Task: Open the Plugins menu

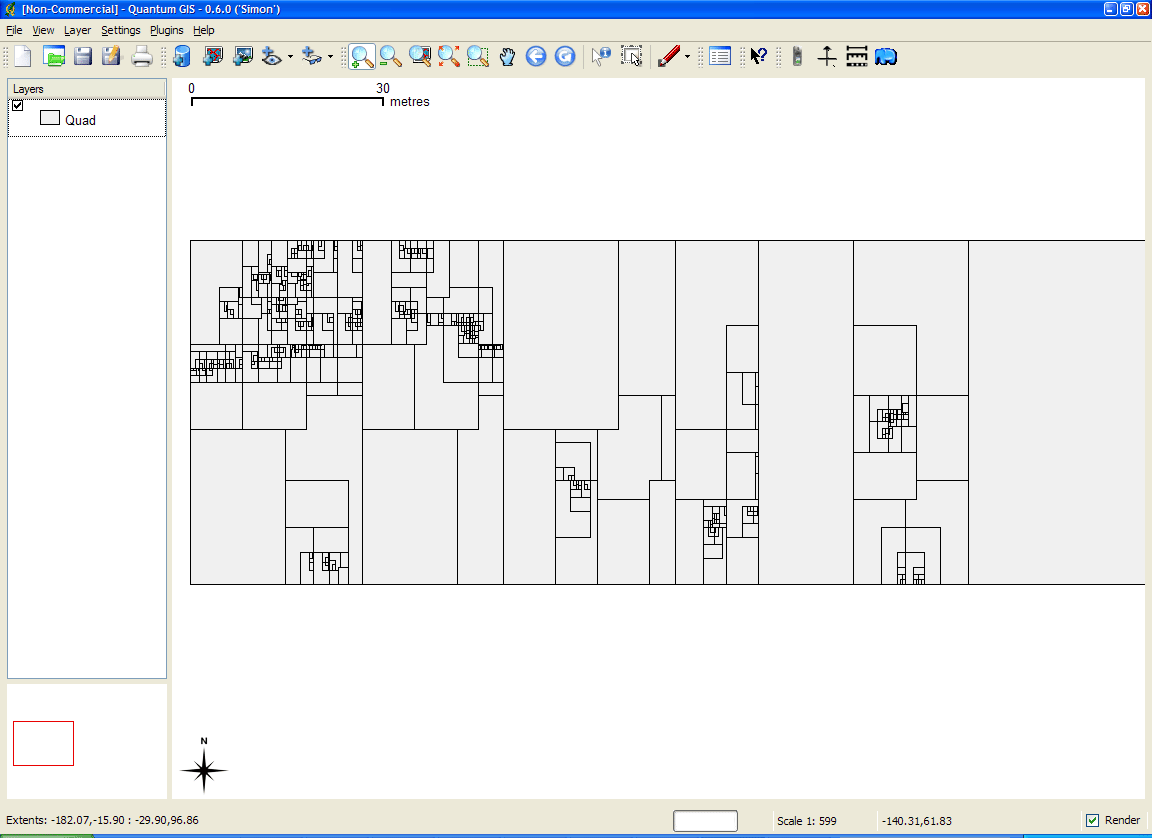Action: [167, 31]
